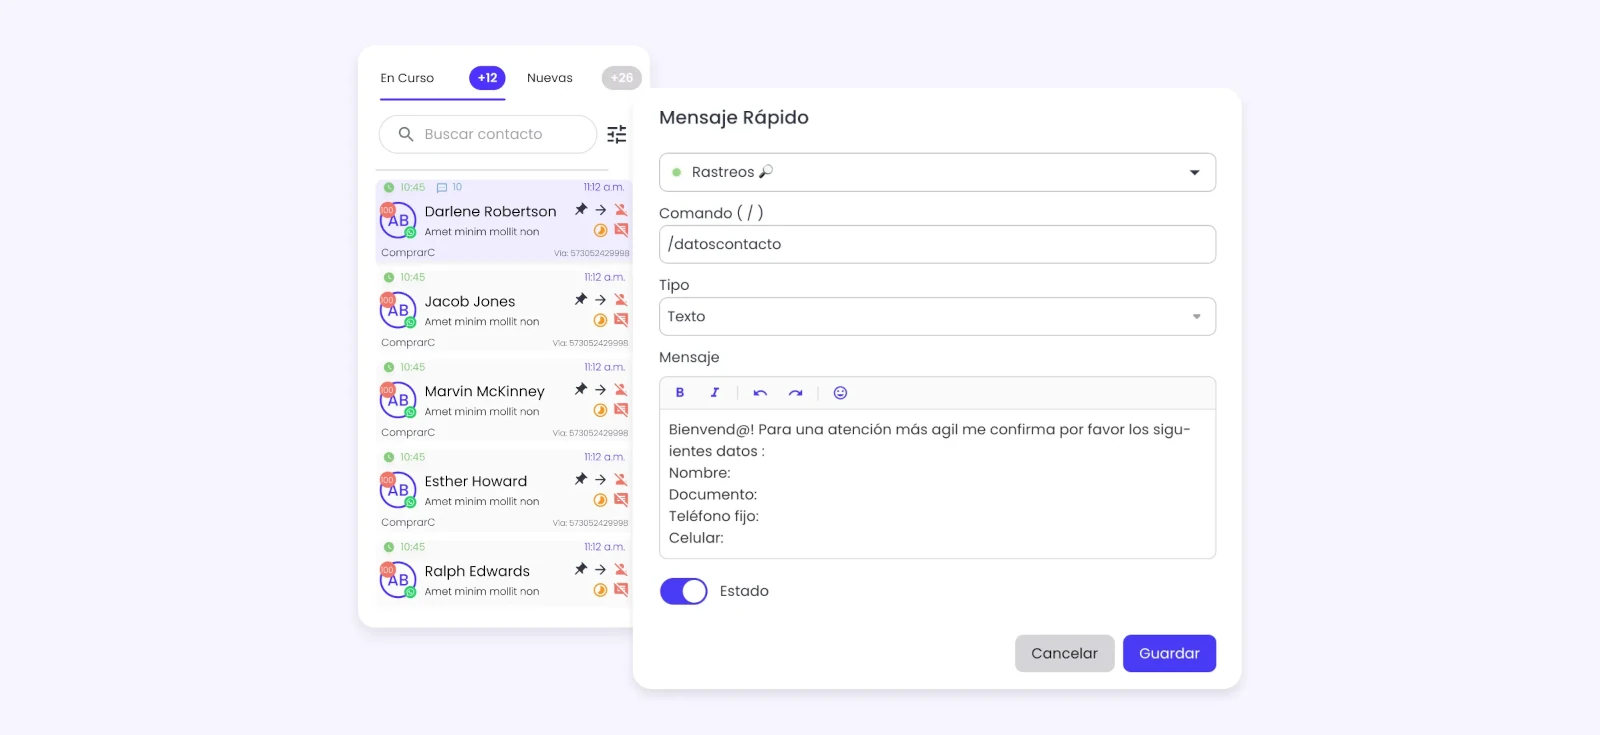Click the ComprarC label under Jacob Jones
The image size is (1600, 735).
408,343
